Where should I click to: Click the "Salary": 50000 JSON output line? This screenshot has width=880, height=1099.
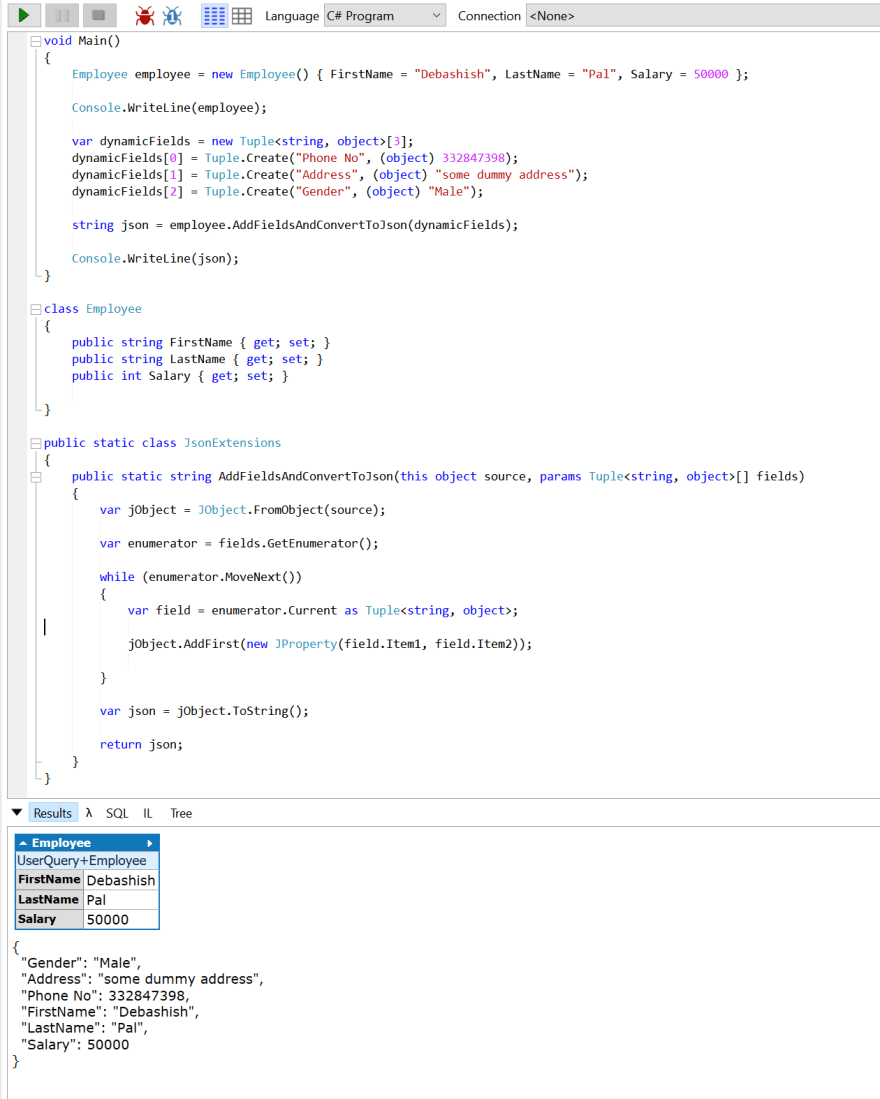75,1045
